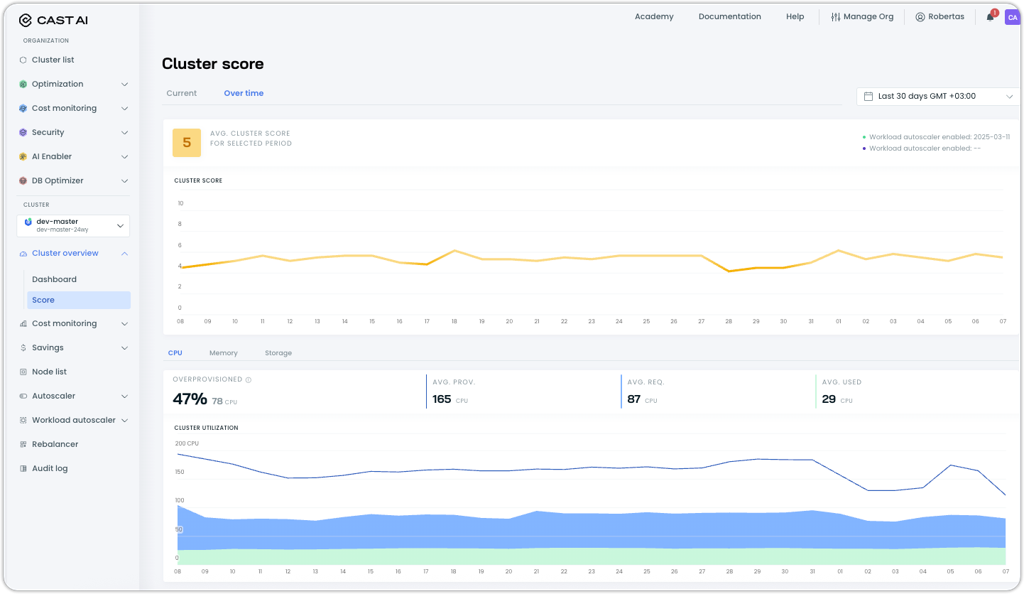This screenshot has width=1024, height=594.
Task: Open the Documentation link
Action: point(729,17)
